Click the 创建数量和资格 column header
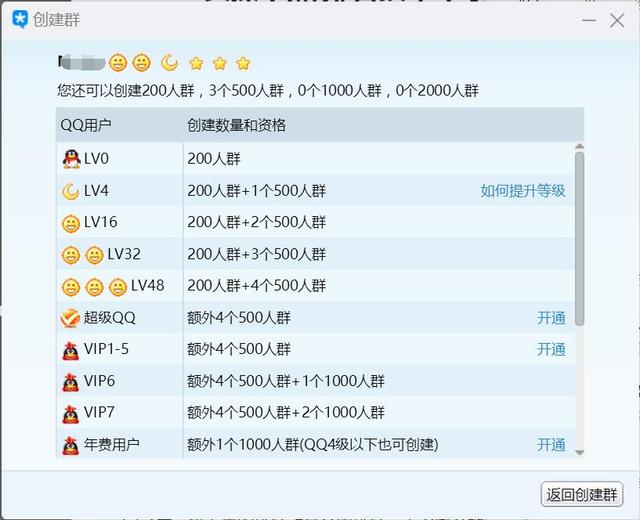 coord(236,125)
